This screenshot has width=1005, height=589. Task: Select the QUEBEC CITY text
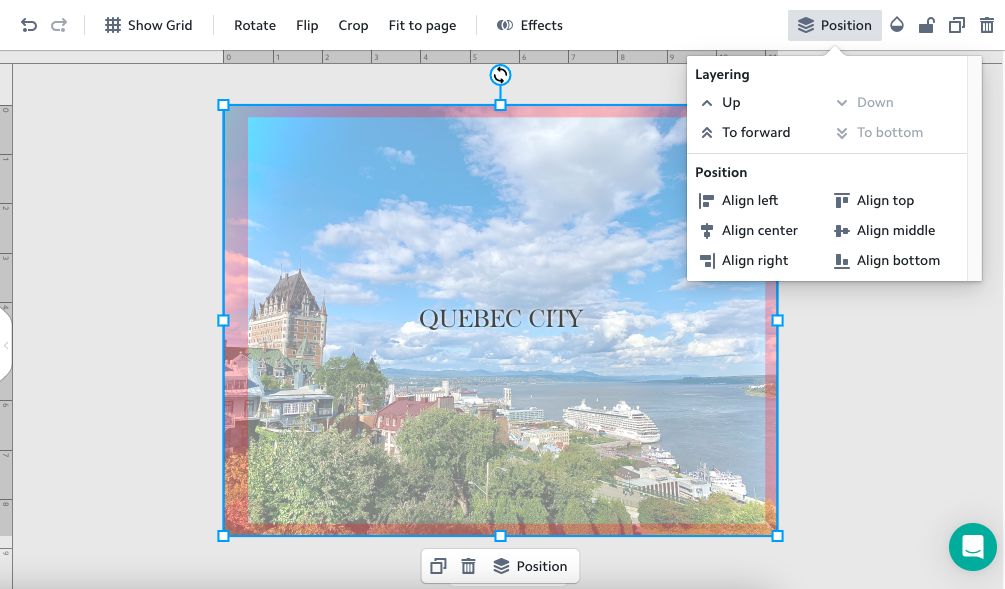501,319
